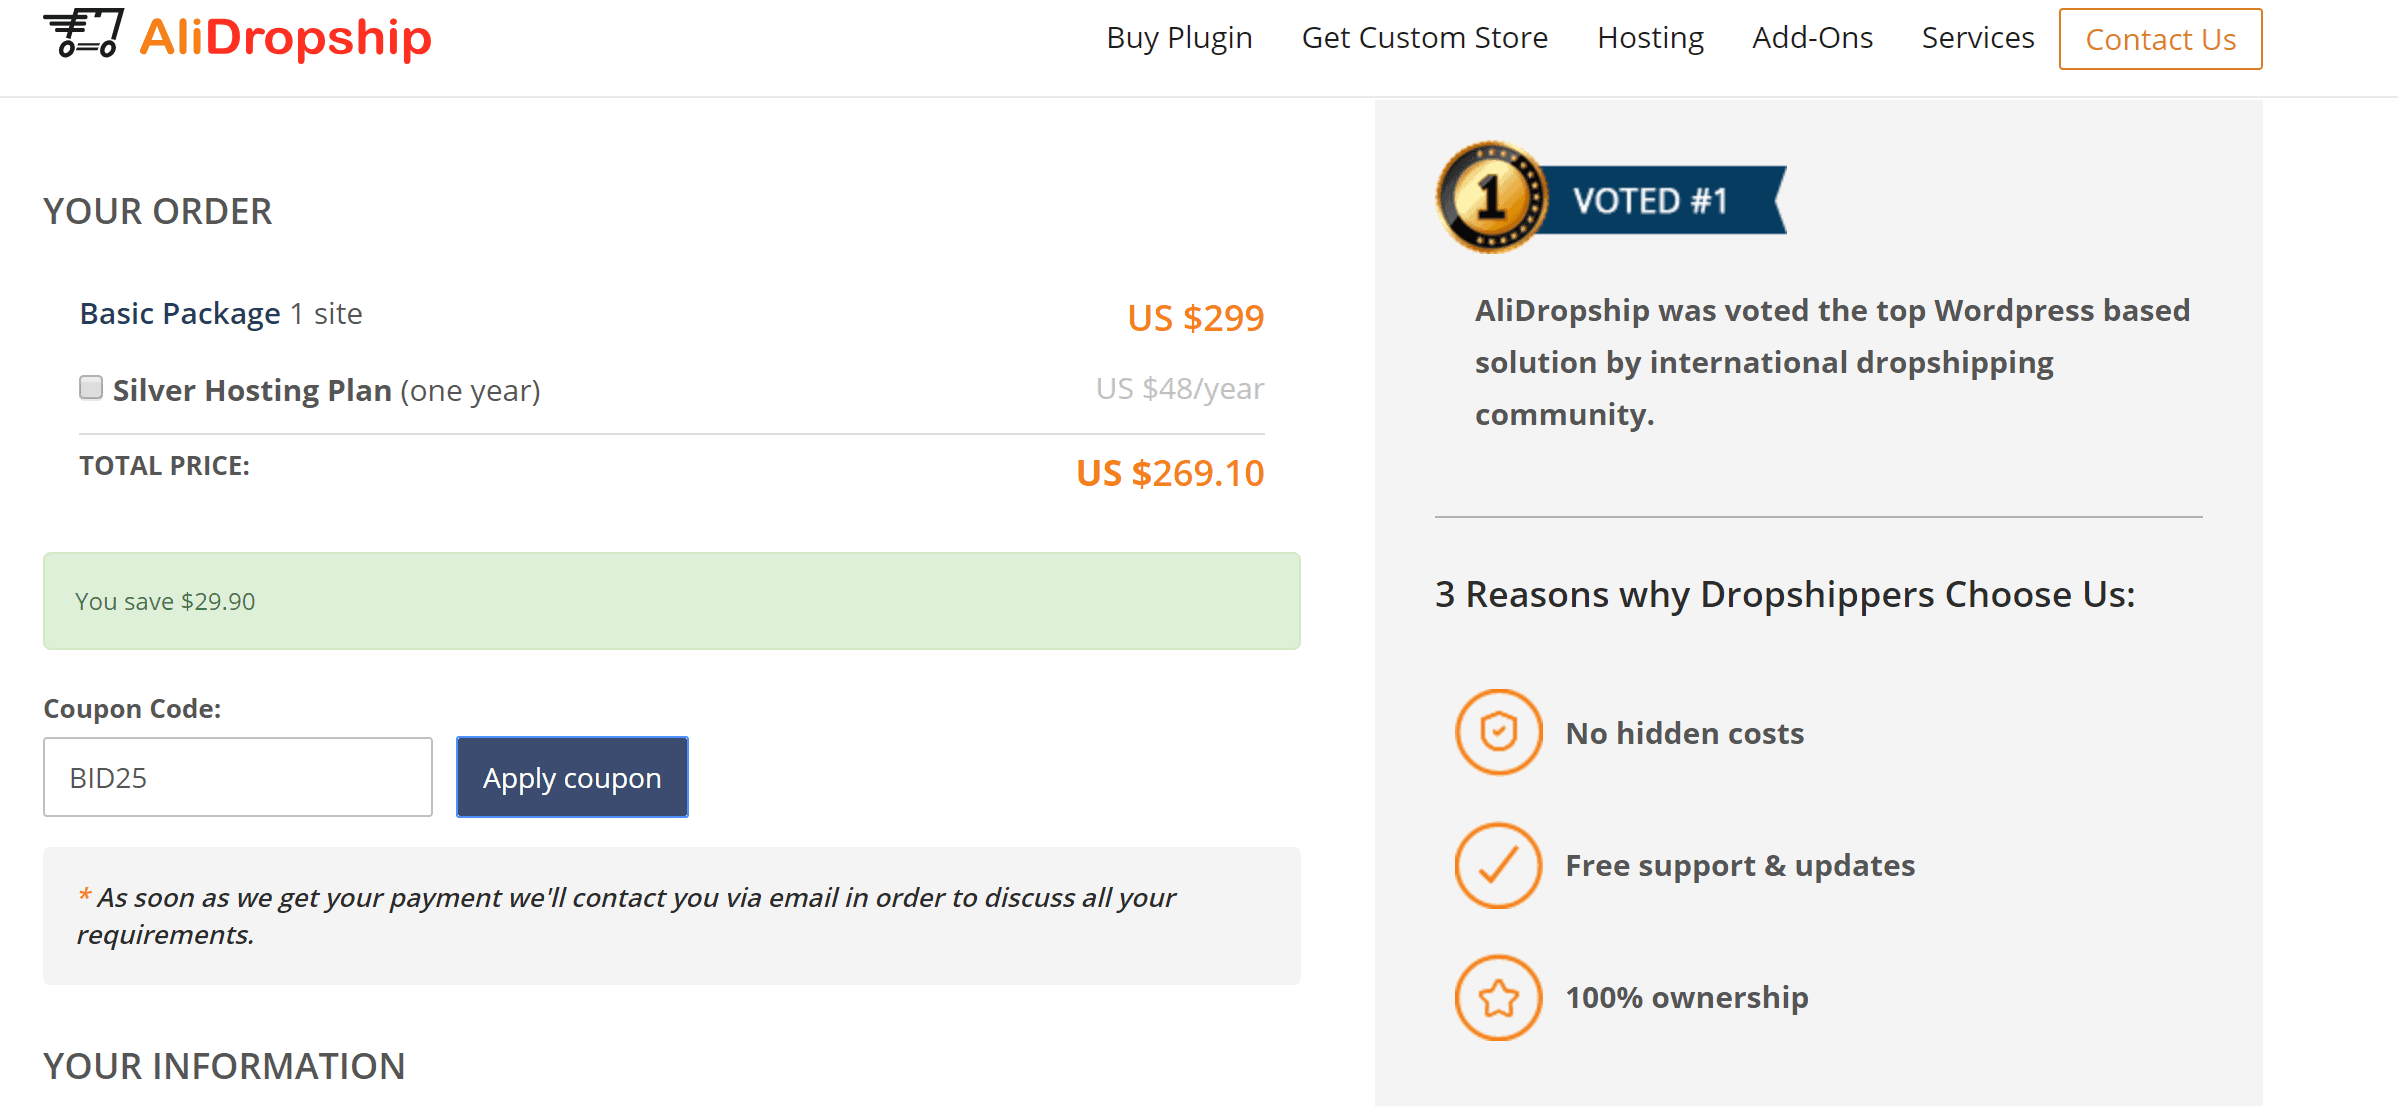Click the total price US $269.10
2398x1106 pixels.
click(x=1170, y=473)
